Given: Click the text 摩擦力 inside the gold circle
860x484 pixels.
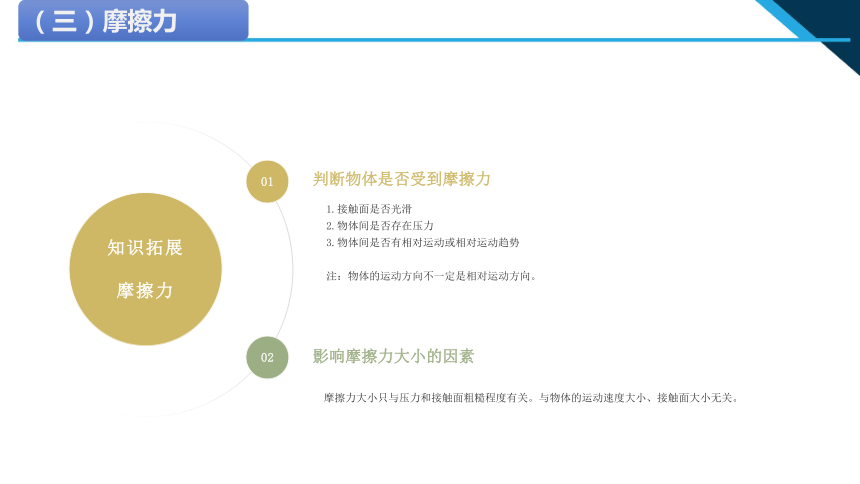Looking at the screenshot, I should [145, 290].
